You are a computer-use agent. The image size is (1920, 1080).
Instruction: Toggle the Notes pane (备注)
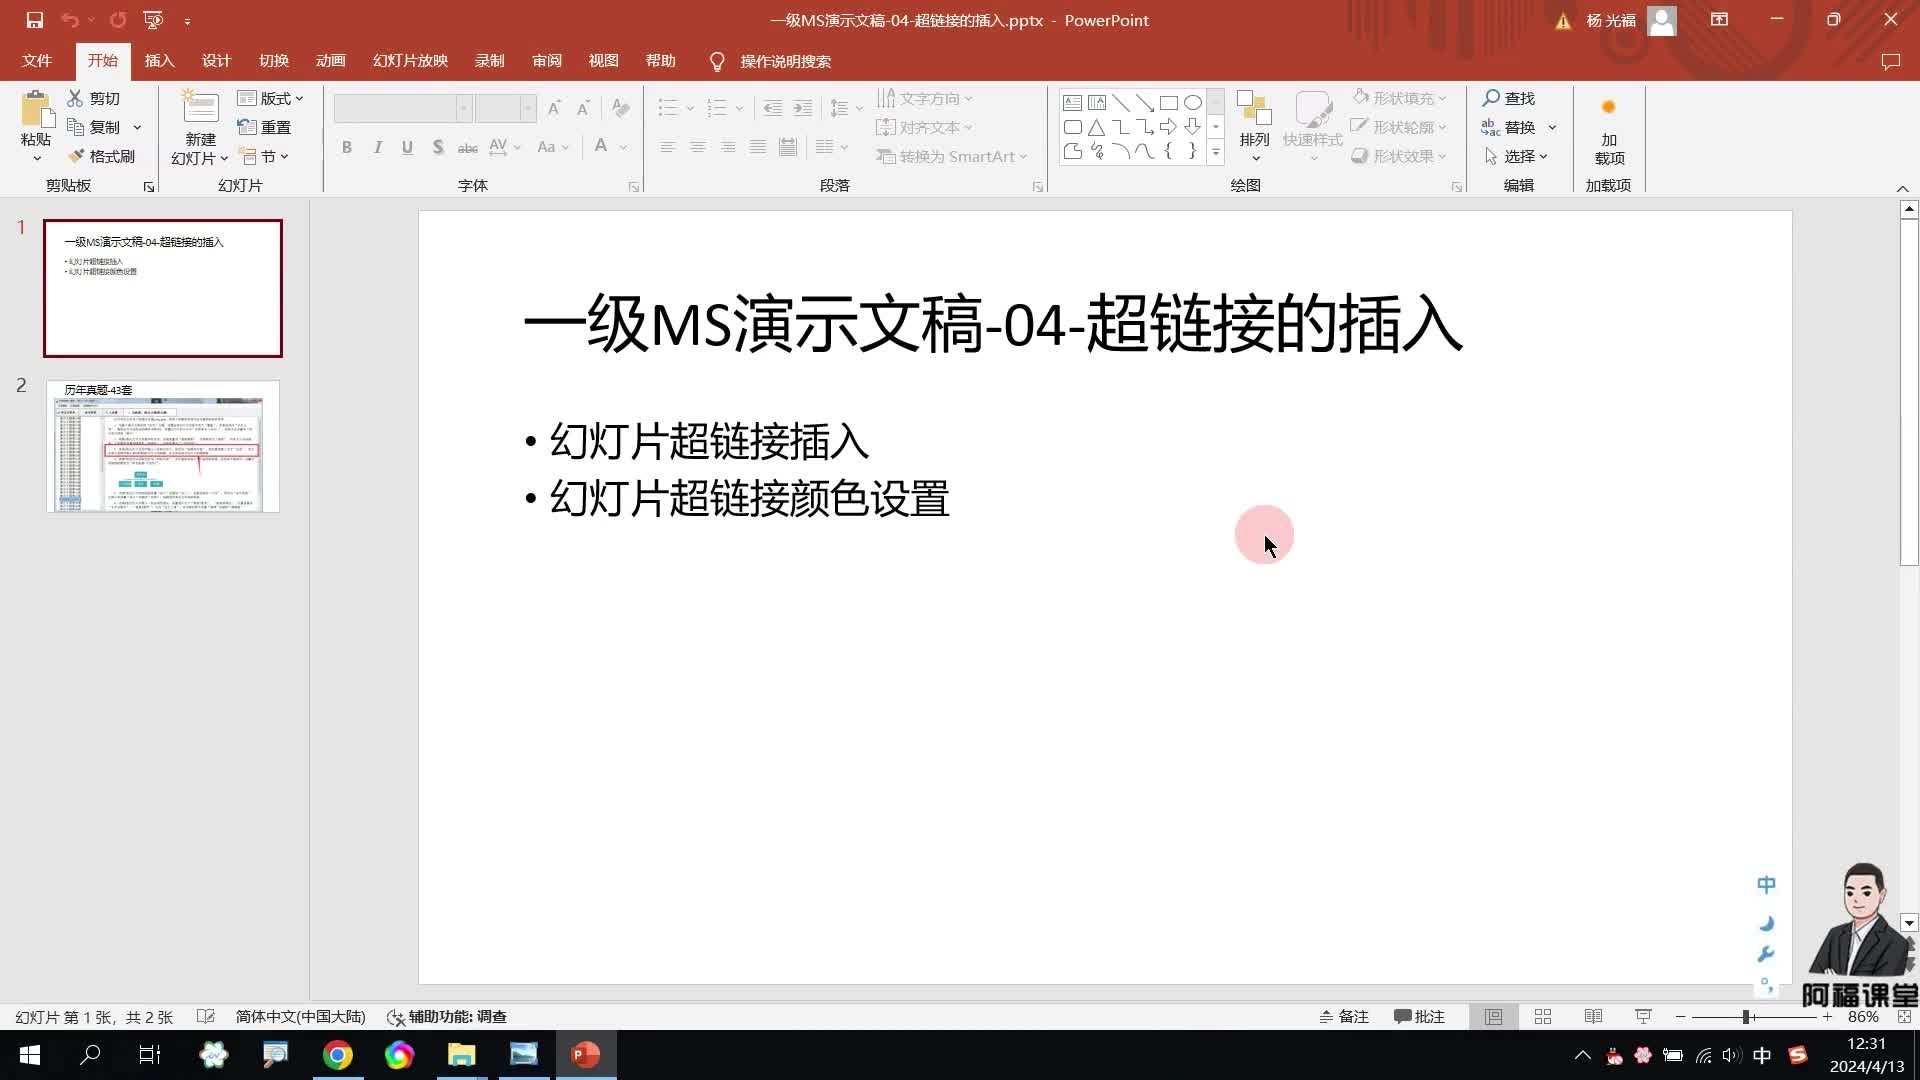click(x=1343, y=1016)
